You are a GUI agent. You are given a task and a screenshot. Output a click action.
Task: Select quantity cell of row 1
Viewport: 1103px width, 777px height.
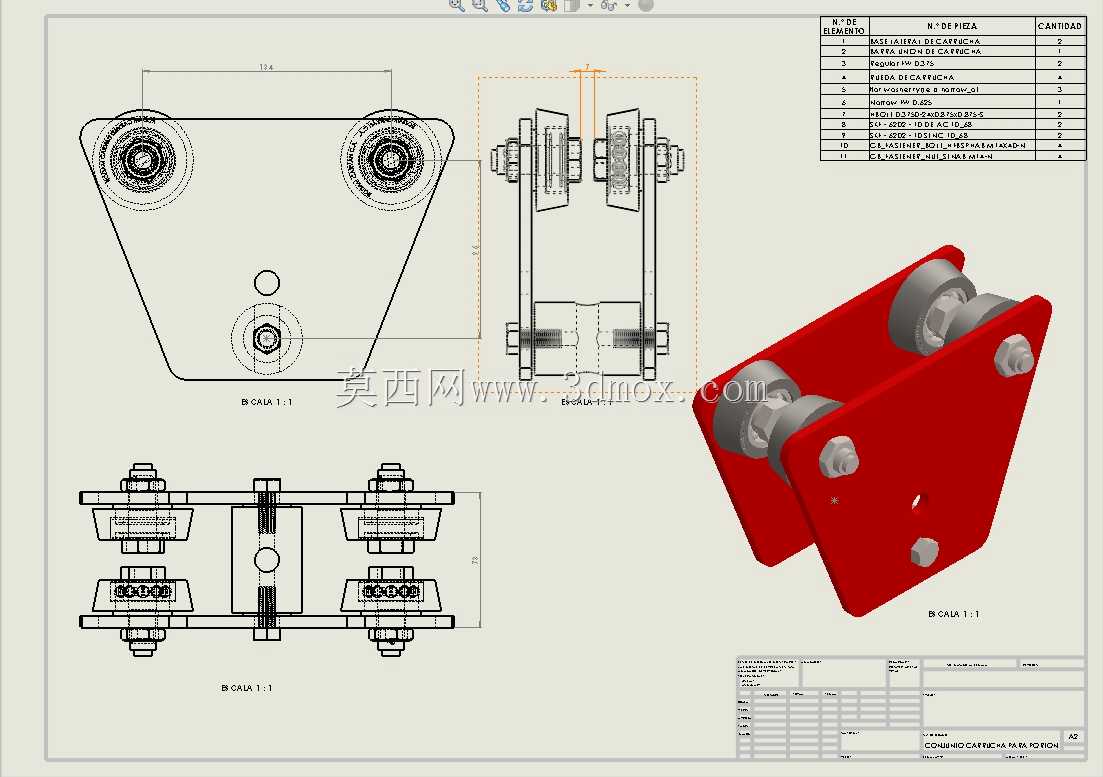coord(1060,41)
